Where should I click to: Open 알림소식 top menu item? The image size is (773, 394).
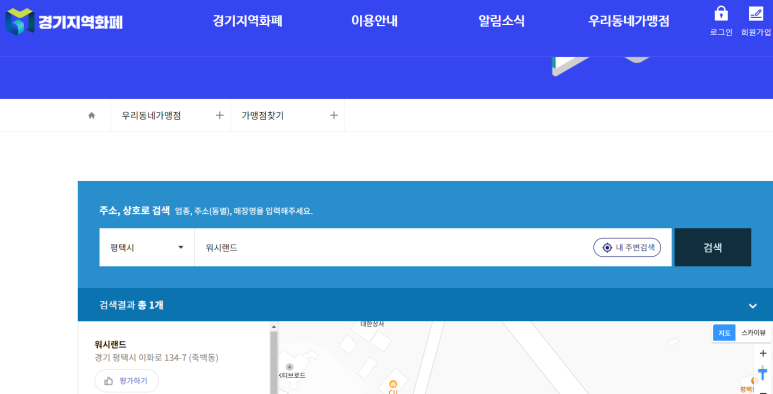pos(501,21)
